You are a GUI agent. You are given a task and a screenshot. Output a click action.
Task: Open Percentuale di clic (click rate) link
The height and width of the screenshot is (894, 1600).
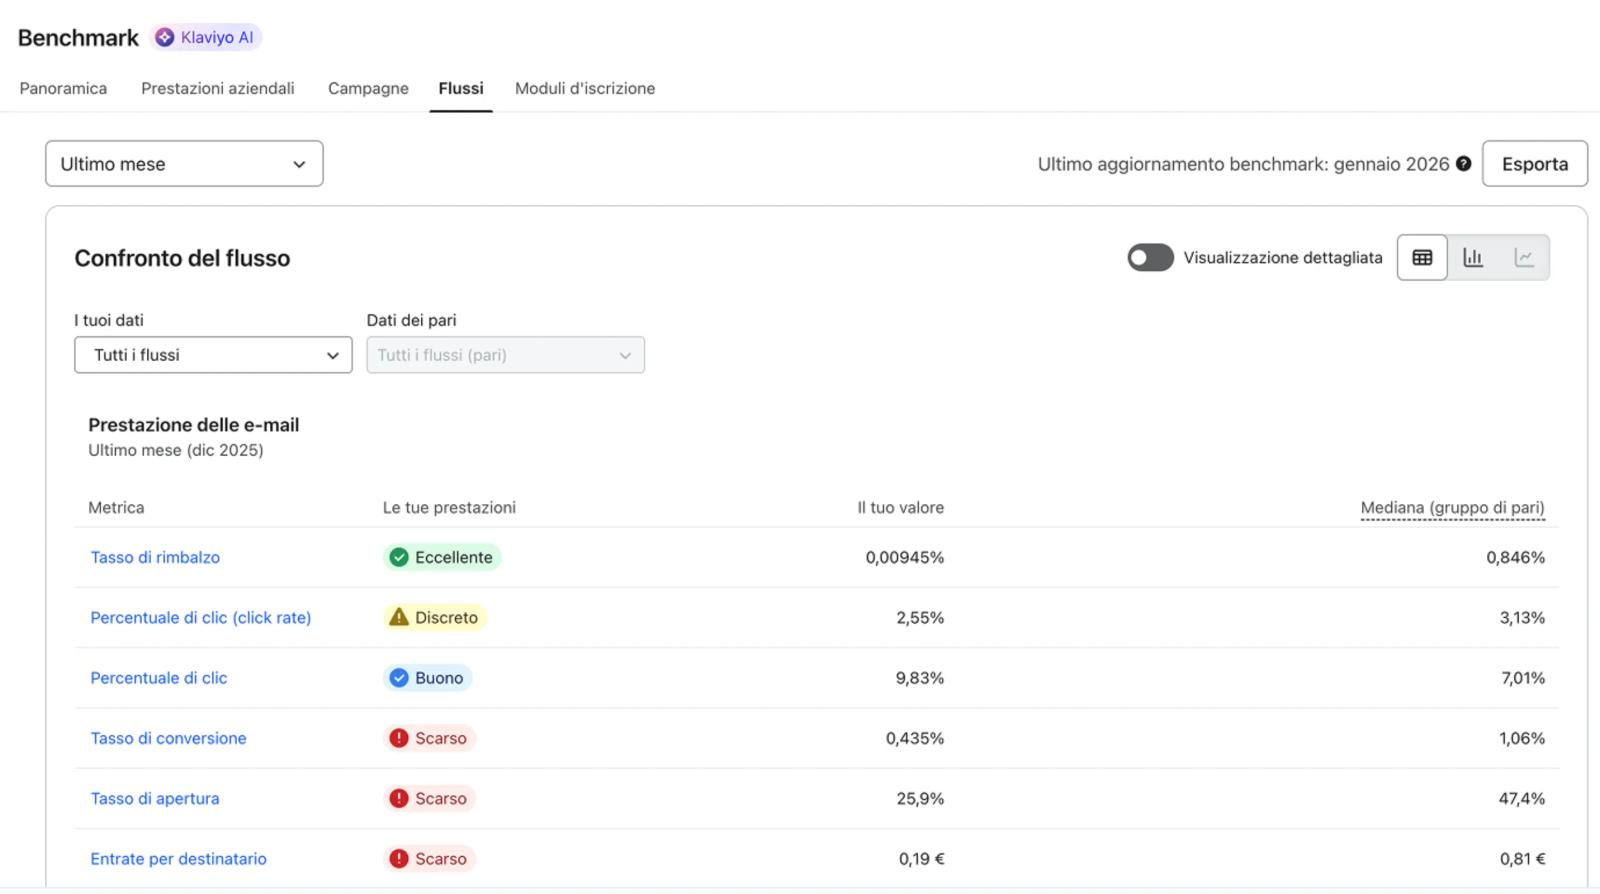tap(201, 617)
